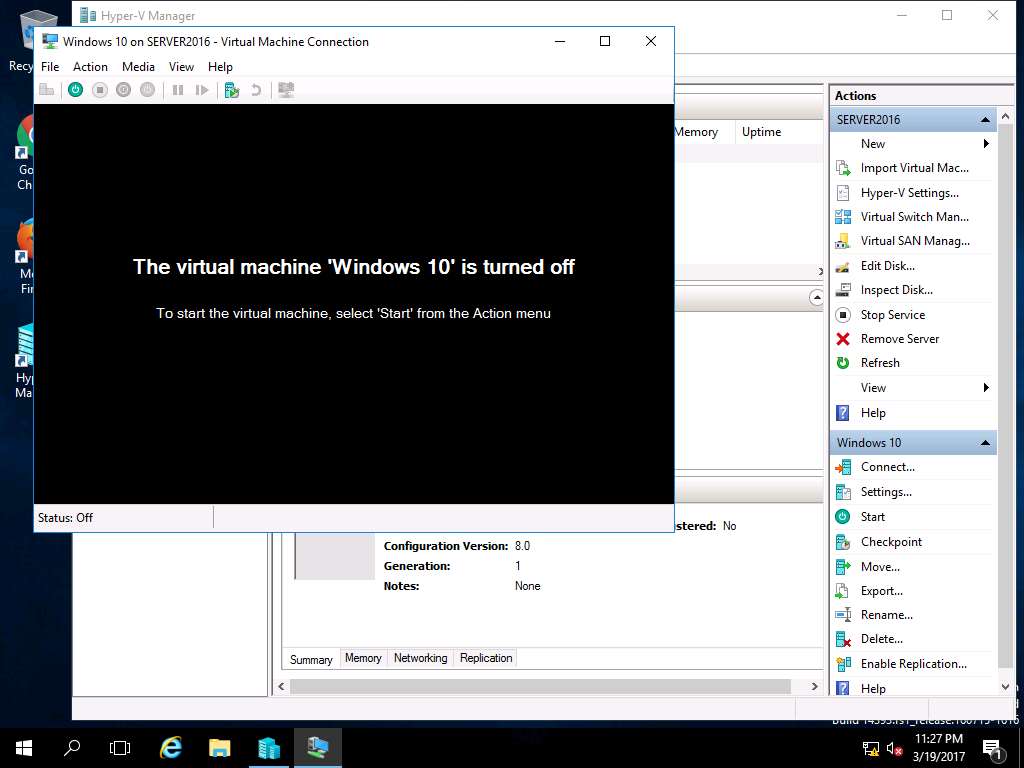The height and width of the screenshot is (768, 1024).
Task: Click Enable Replication action
Action: tap(913, 664)
